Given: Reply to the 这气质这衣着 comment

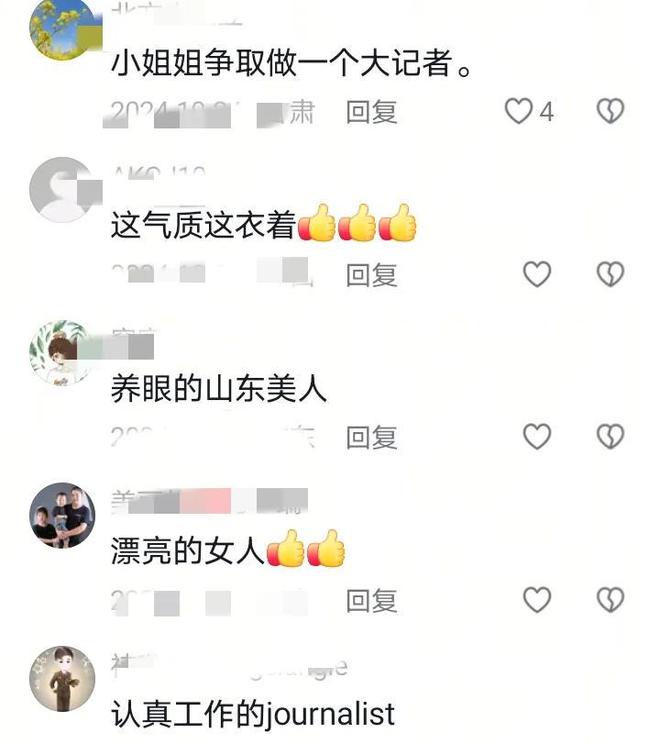Looking at the screenshot, I should pos(372,275).
